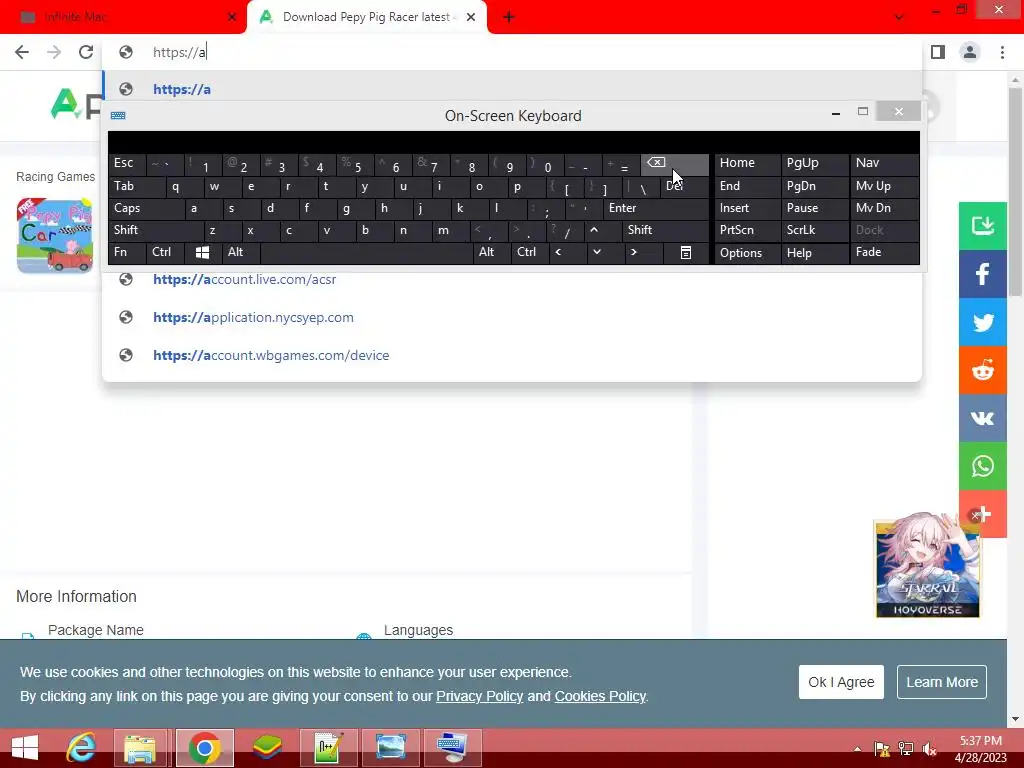Click the Enter key on the keyboard
Screen dimensions: 1024x768
pos(656,208)
